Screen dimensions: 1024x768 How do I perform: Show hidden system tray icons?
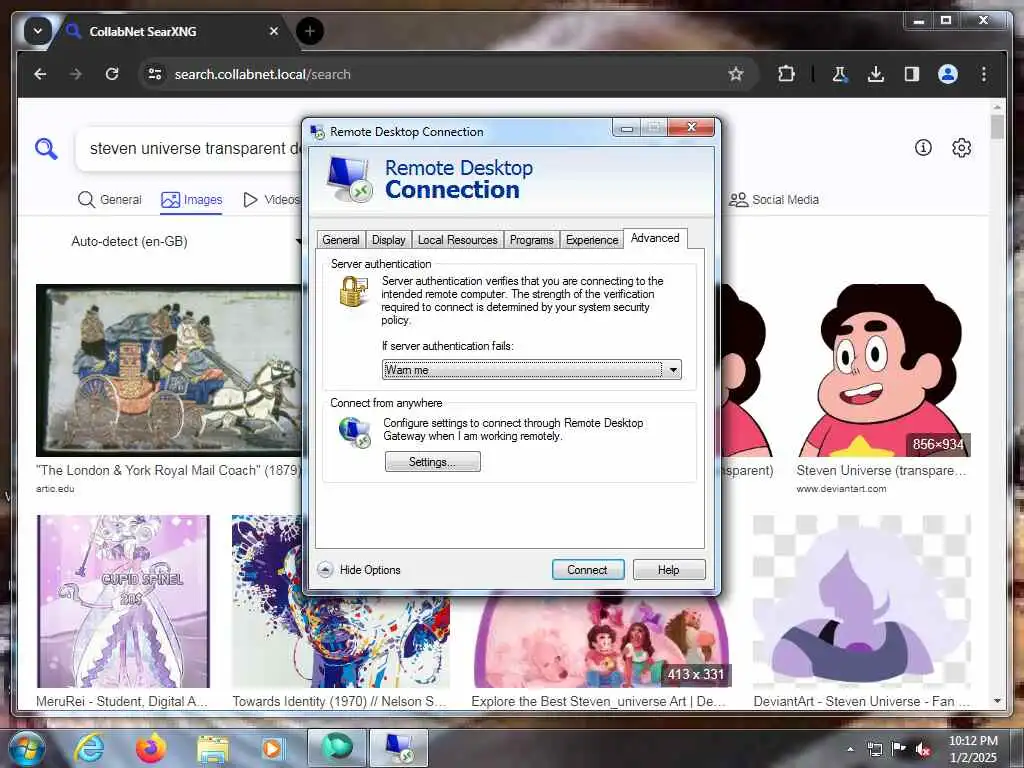(x=850, y=749)
